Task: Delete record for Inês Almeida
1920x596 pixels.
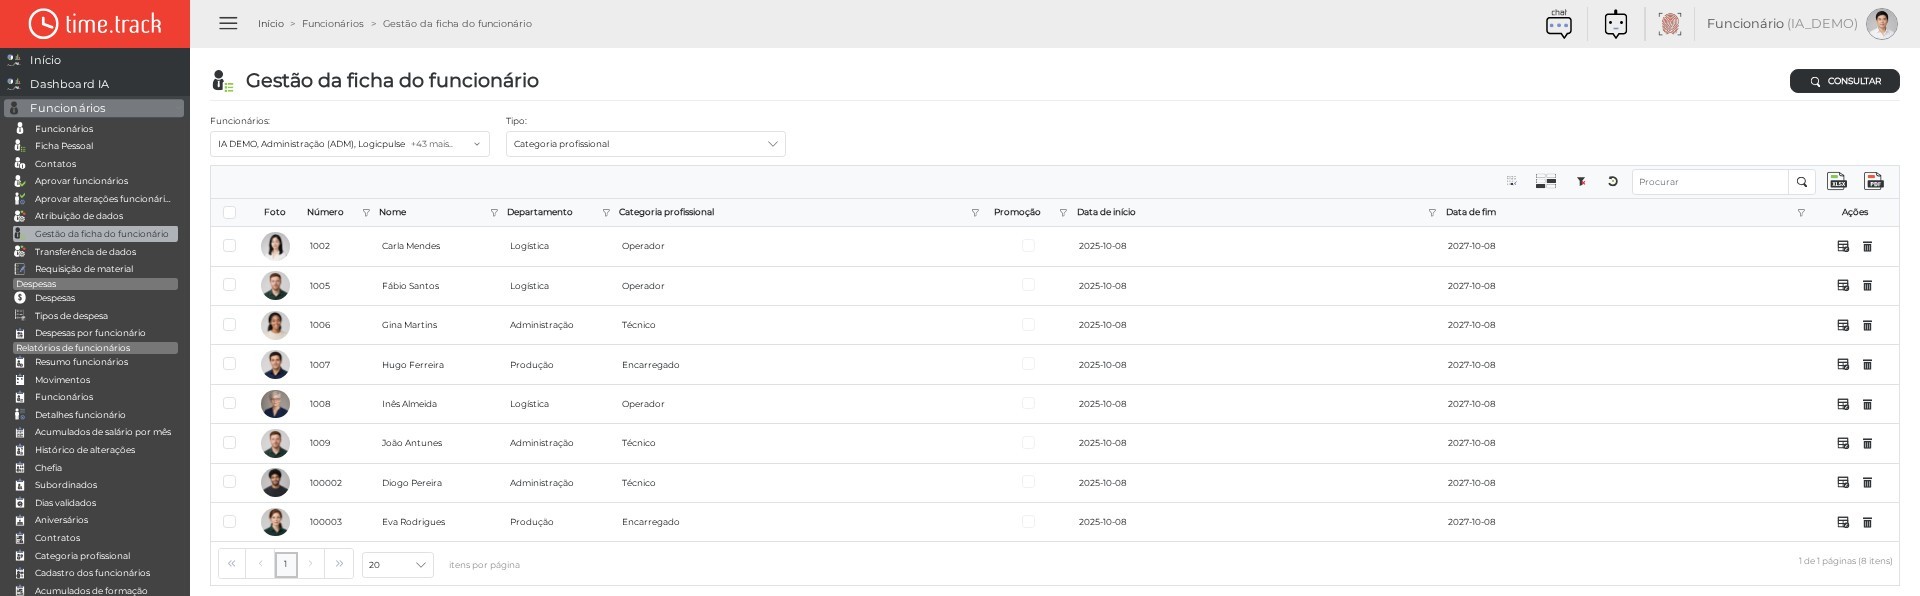Action: 1867,404
